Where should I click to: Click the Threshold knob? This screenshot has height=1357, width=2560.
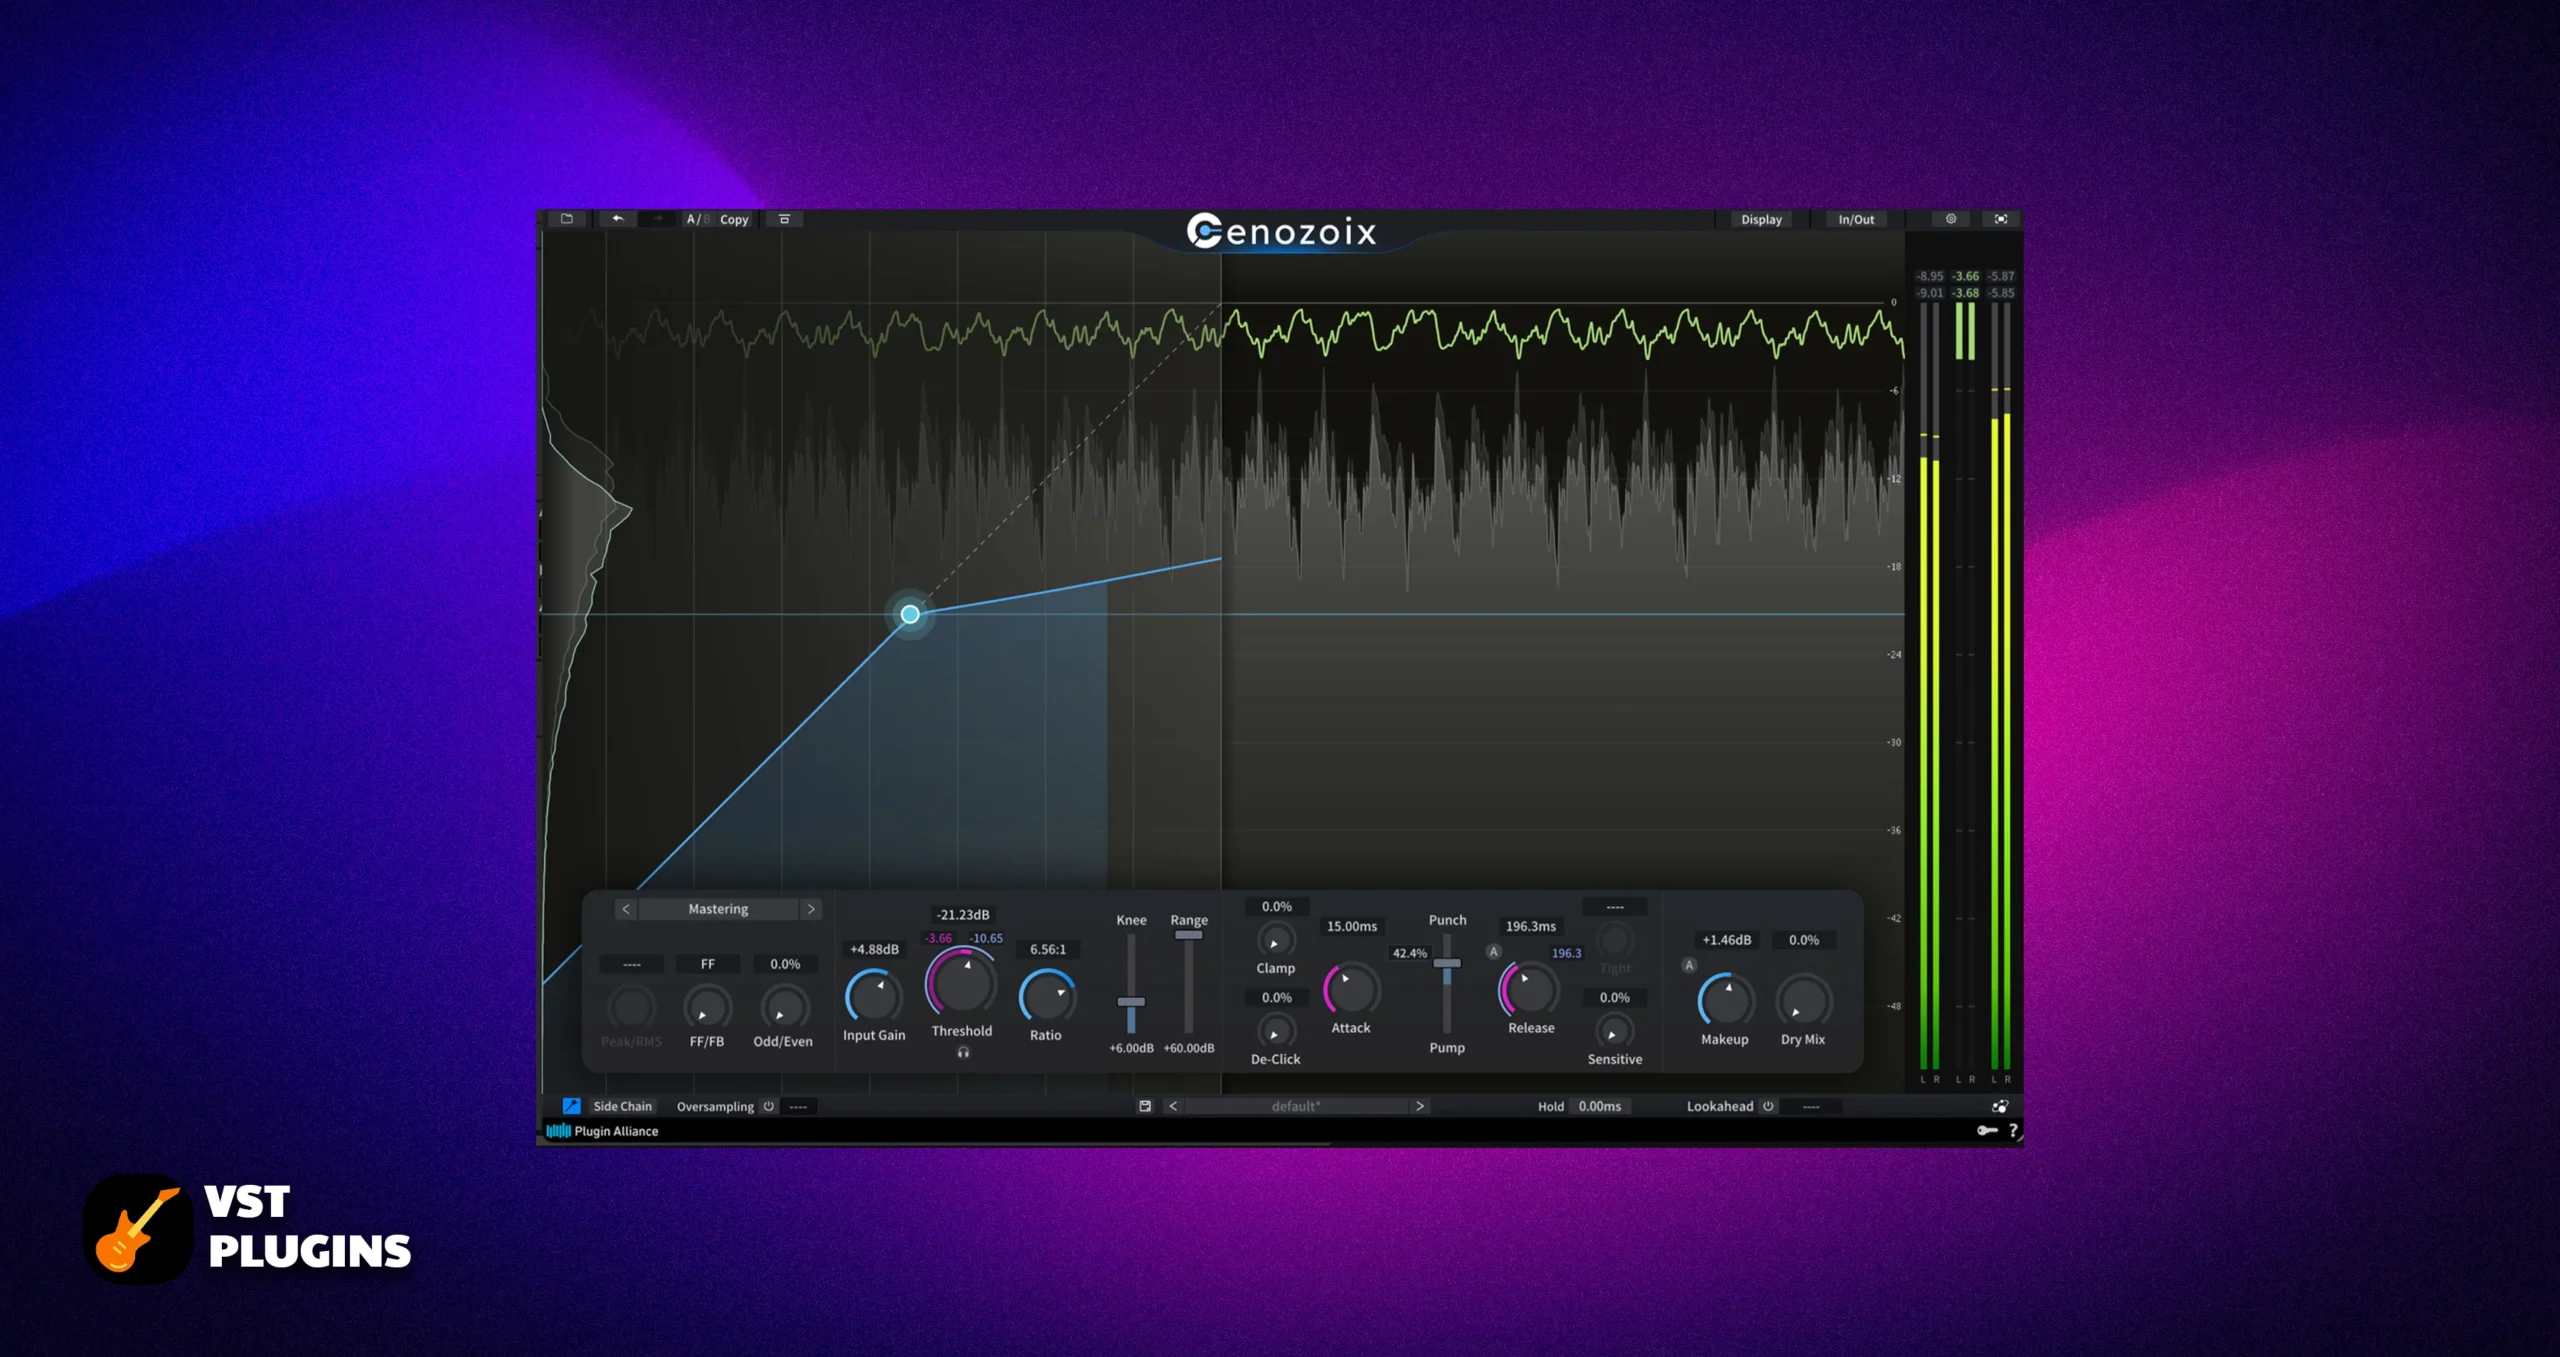coord(962,984)
